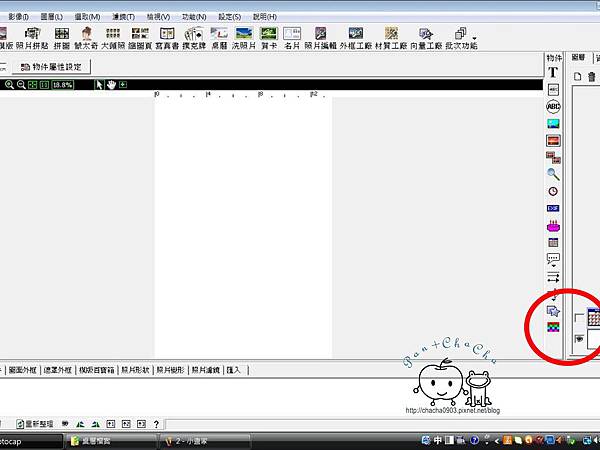The height and width of the screenshot is (450, 600).
Task: Create a new layer with blank page icon
Action: point(577,77)
